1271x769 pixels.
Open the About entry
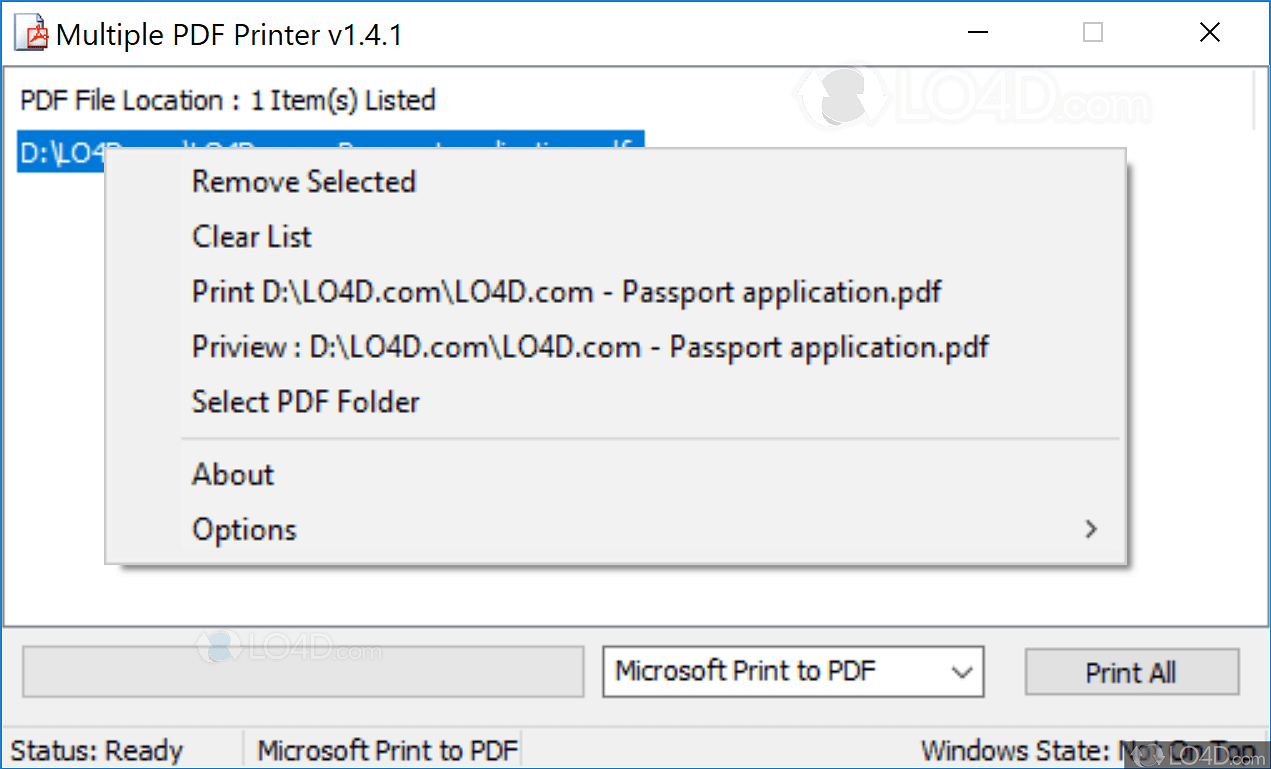coord(232,474)
